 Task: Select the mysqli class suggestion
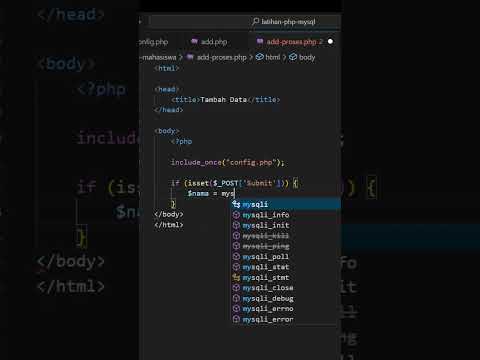point(286,204)
